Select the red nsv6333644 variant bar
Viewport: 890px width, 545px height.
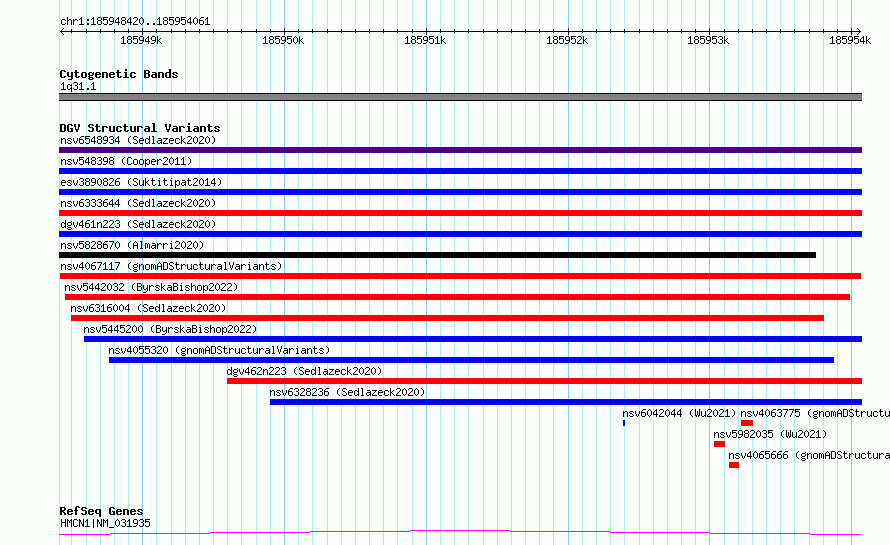tap(460, 213)
